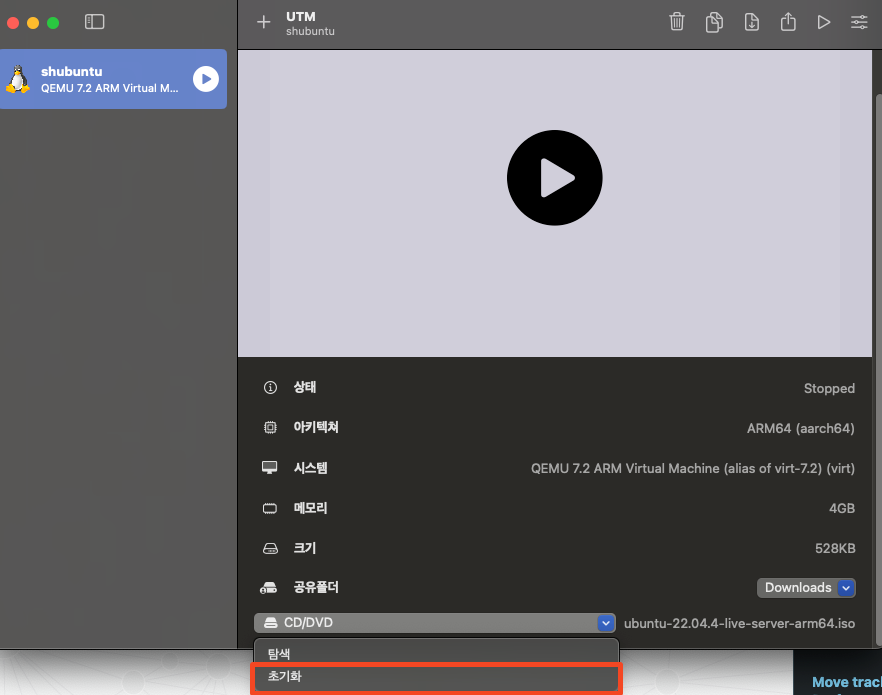882x695 pixels.
Task: Click the disk size icon beside 크기
Action: pyautogui.click(x=270, y=548)
